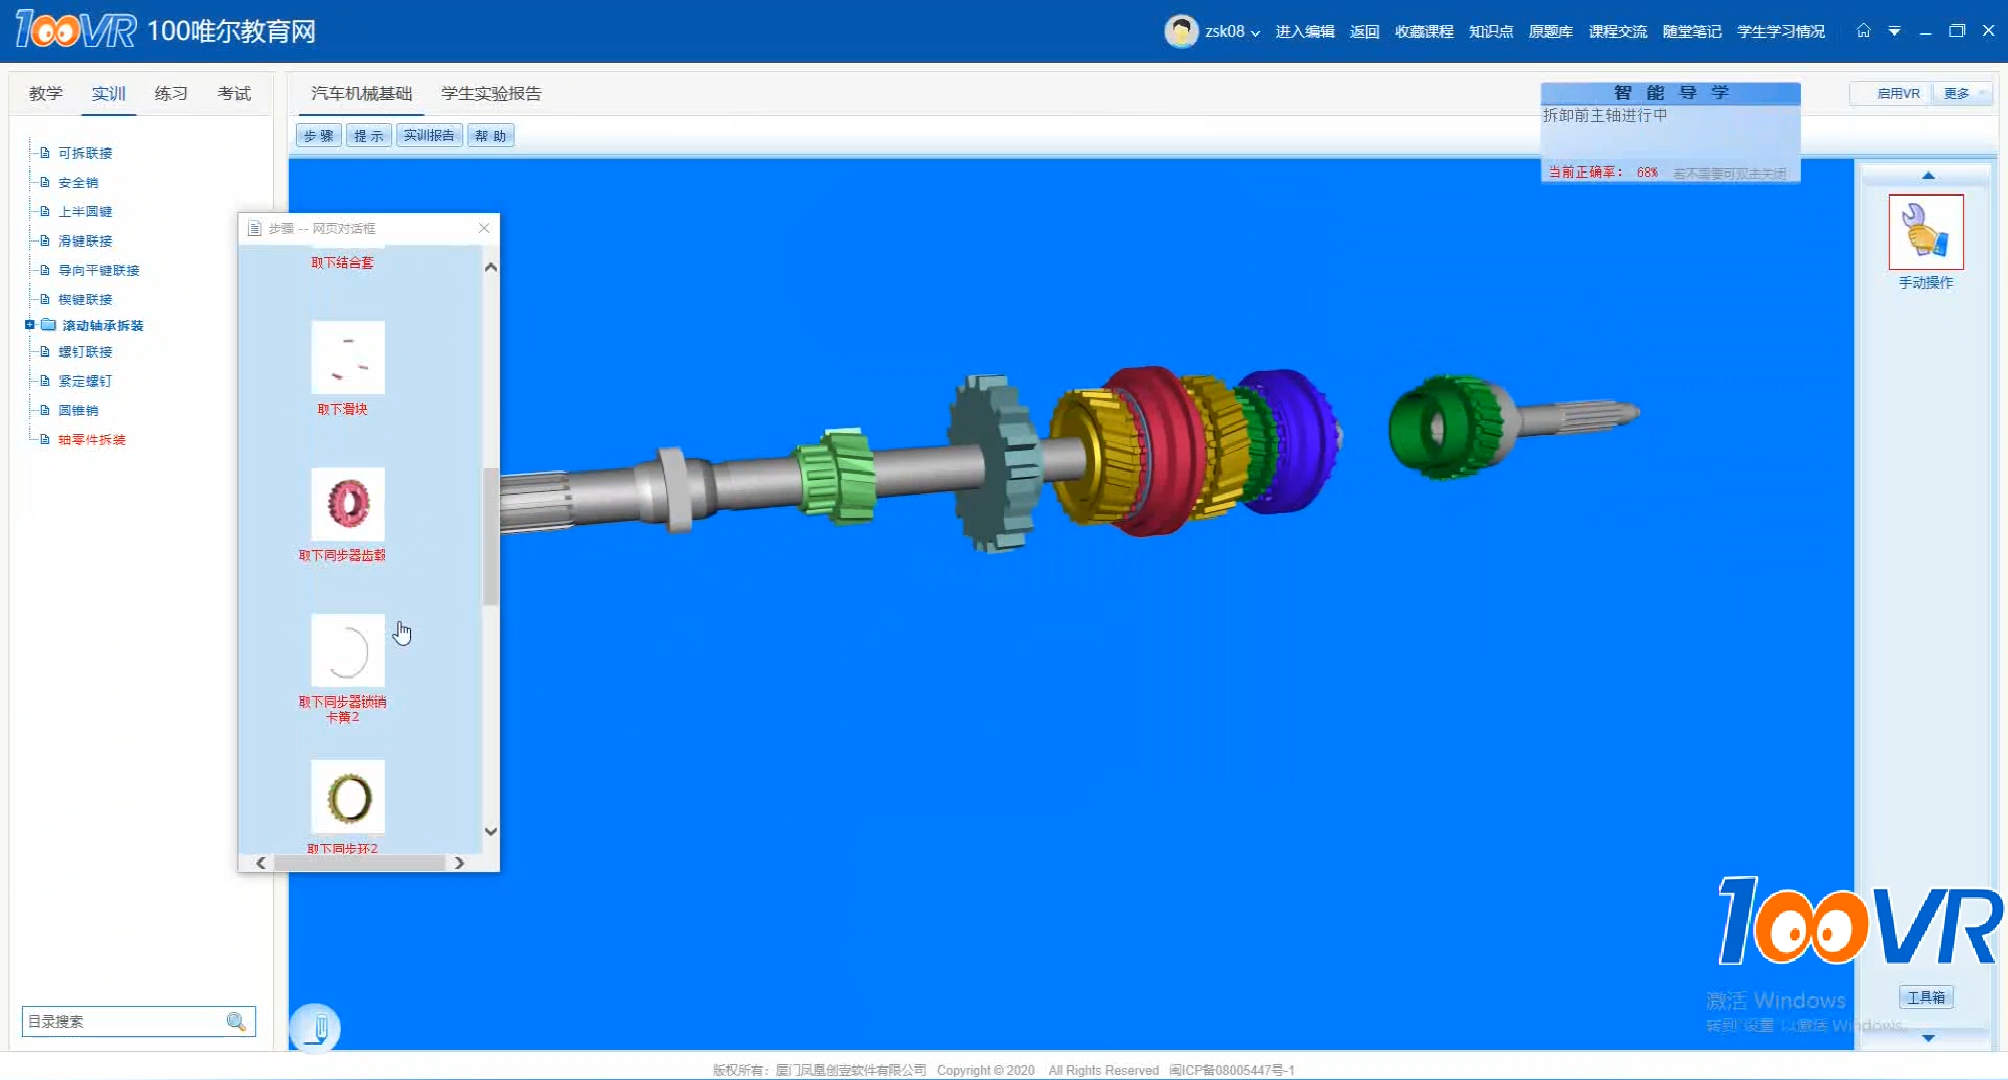Screen dimensions: 2008x1080
Task: Click the 启用VR button
Action: [x=1897, y=93]
